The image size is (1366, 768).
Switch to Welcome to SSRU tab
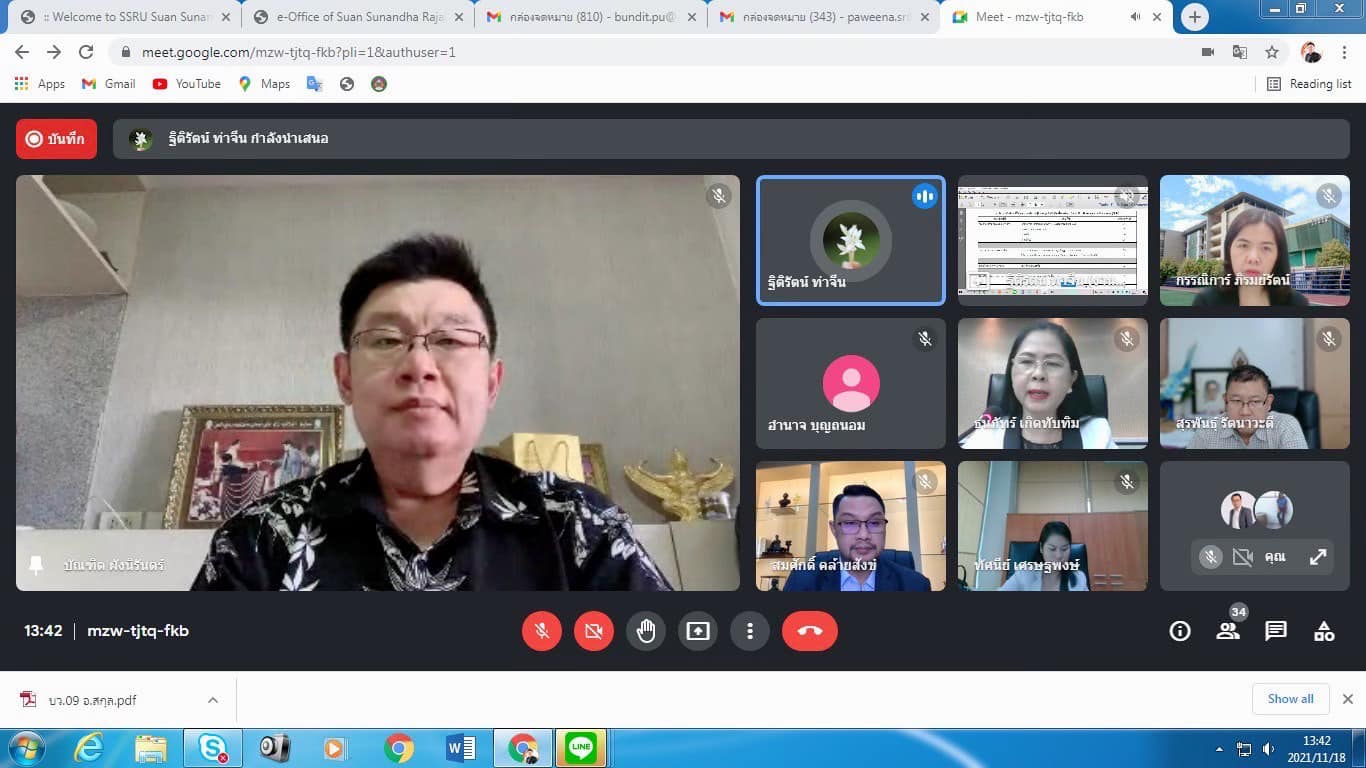click(x=127, y=17)
